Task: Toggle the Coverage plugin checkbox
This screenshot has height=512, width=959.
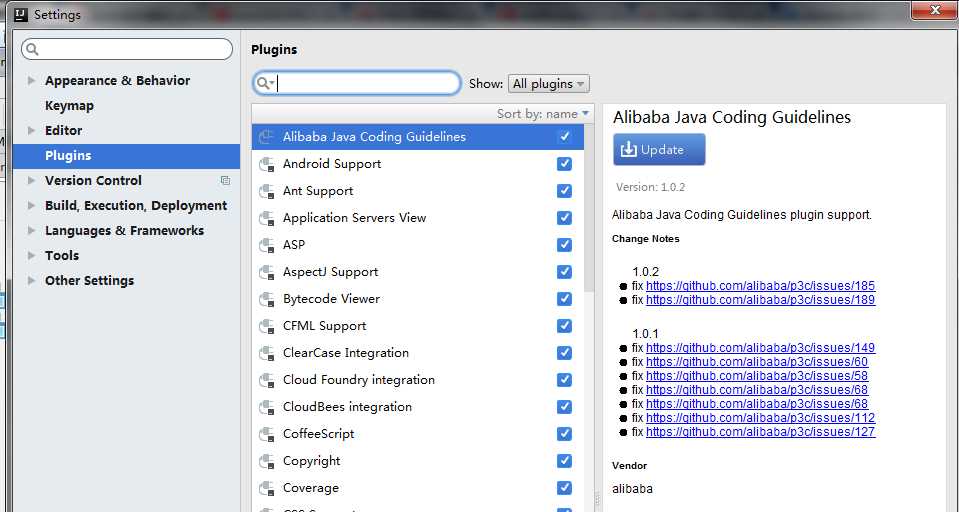Action: click(x=564, y=488)
